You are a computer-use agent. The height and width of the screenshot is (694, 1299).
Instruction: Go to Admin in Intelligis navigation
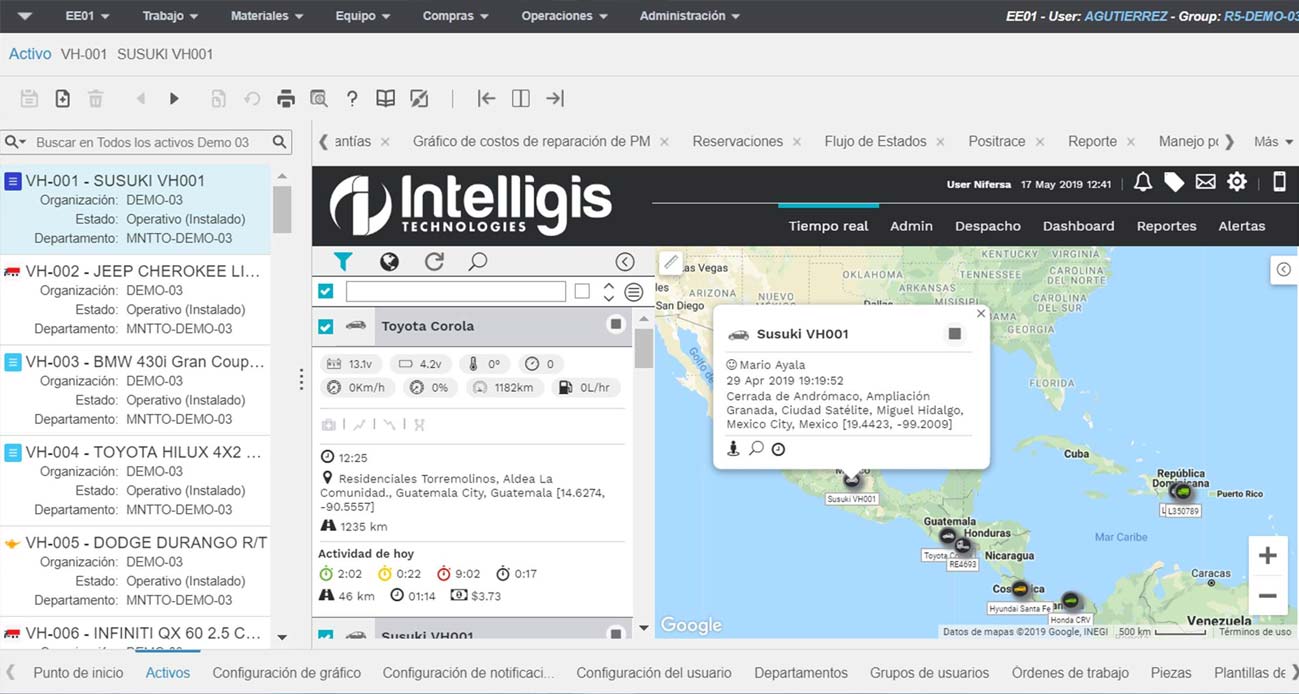point(911,226)
